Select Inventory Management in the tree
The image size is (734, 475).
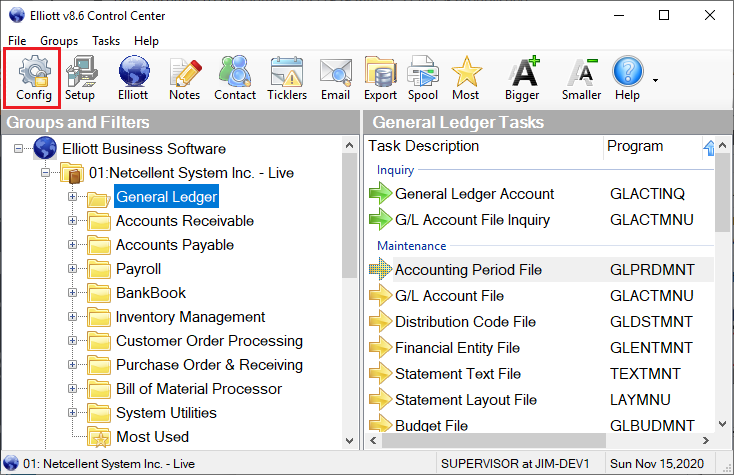190,317
